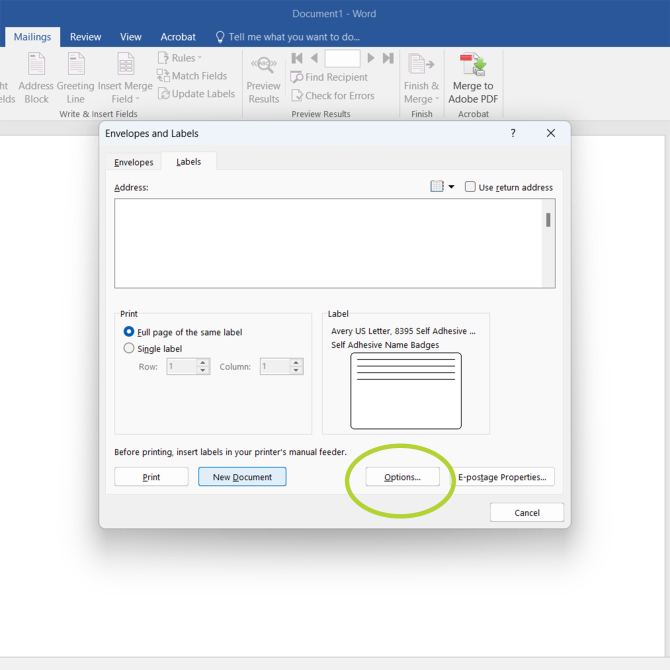Viewport: 670px width, 670px height.
Task: Select Full page of the same label
Action: tap(182, 332)
